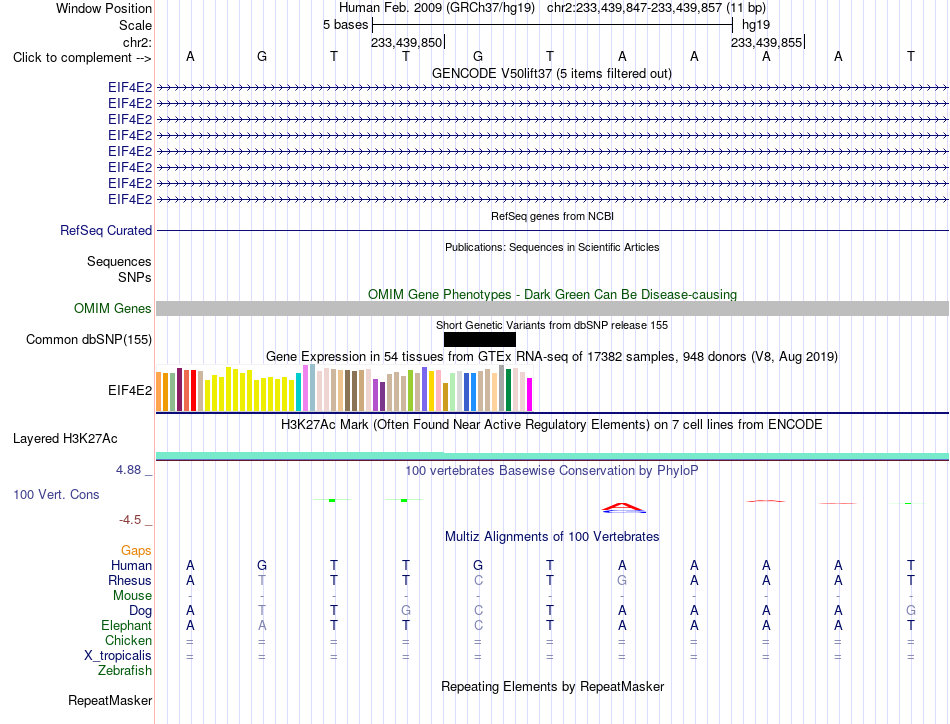Open the 'RefSeq genes from NCBI' track title
The image size is (950, 724).
(552, 216)
